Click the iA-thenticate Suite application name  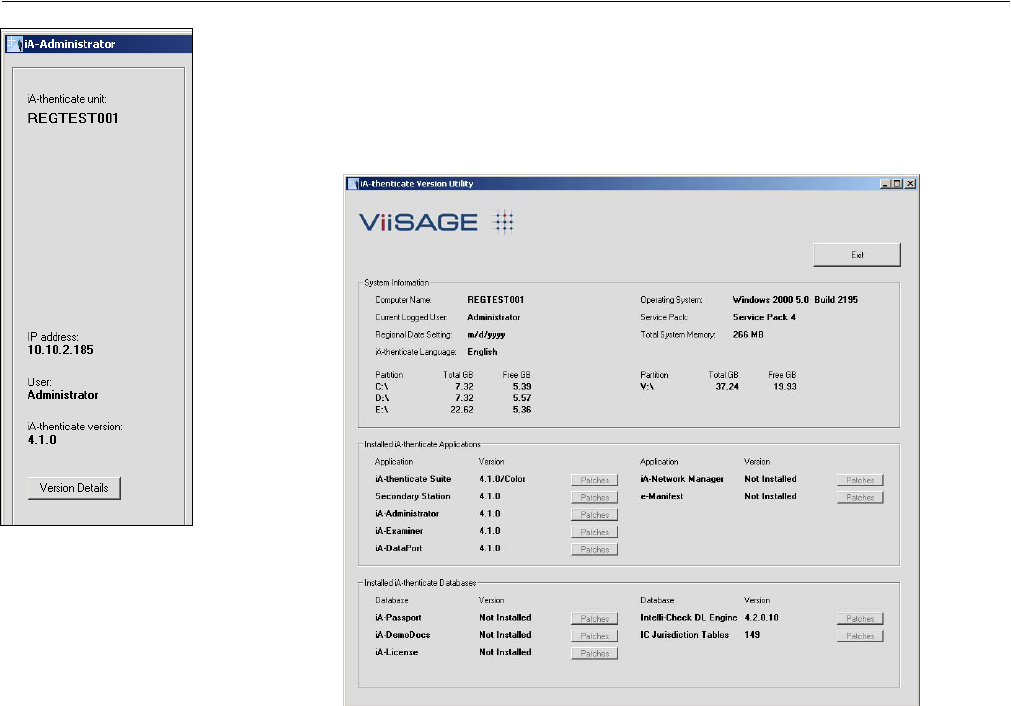coord(413,479)
